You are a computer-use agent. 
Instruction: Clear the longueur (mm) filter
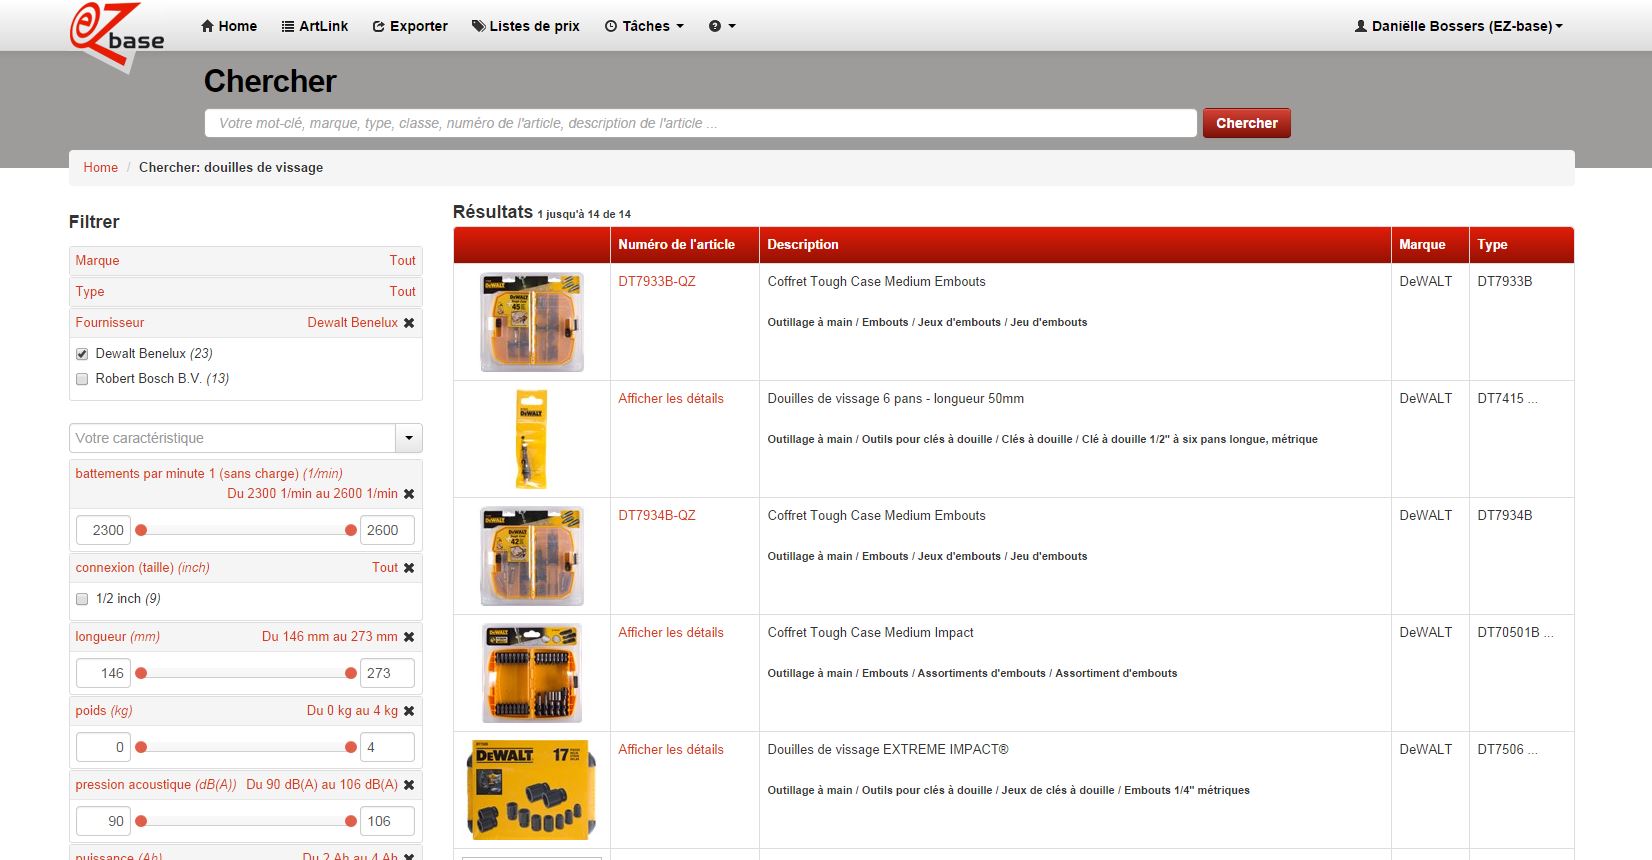pos(408,637)
